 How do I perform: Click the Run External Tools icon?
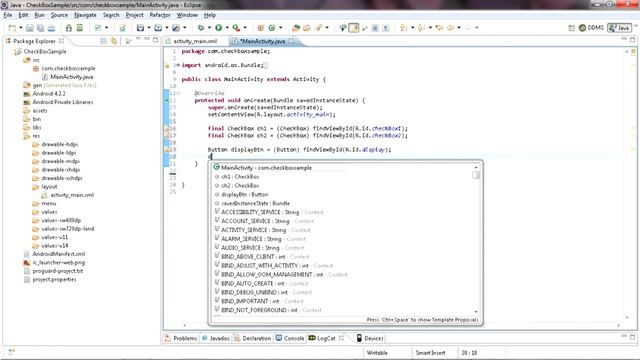pyautogui.click(x=236, y=28)
